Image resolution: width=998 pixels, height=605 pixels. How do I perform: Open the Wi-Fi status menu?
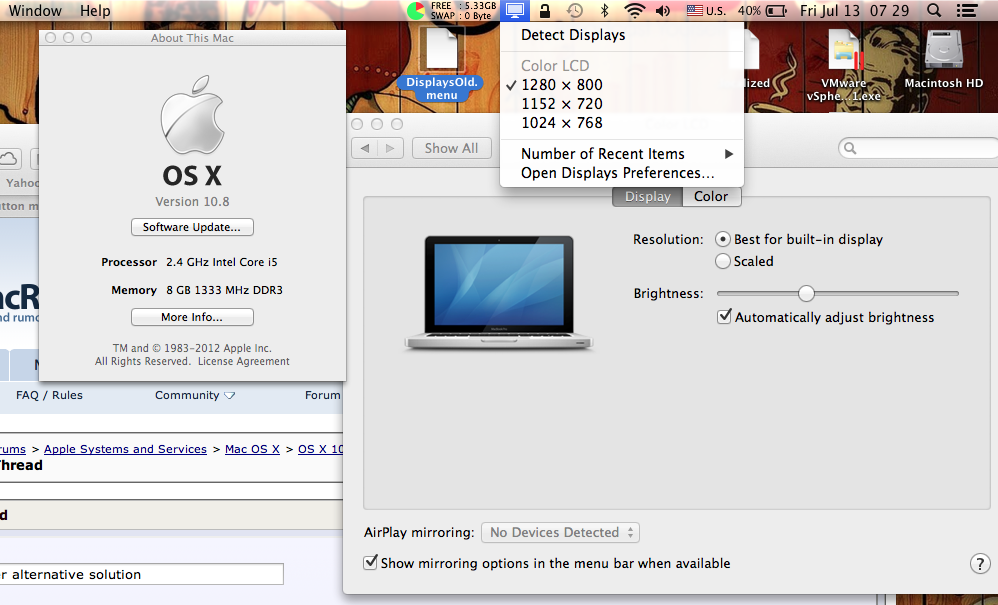[634, 11]
